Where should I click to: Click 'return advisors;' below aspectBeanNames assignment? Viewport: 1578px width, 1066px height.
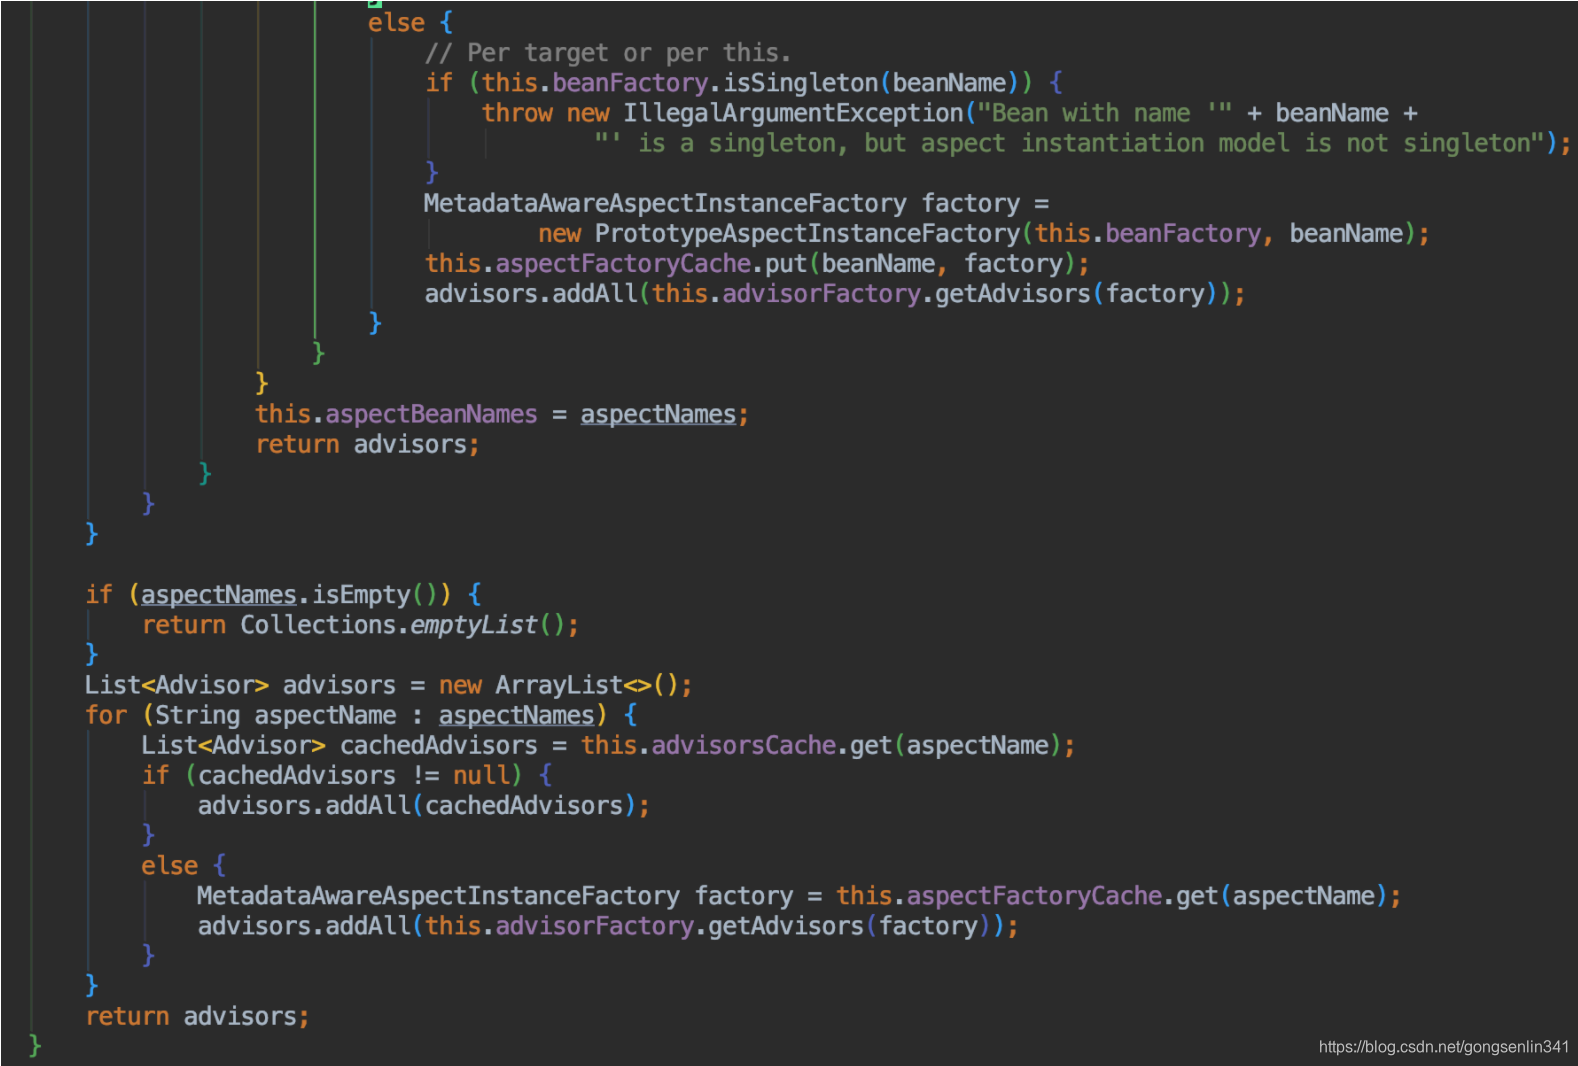point(367,444)
